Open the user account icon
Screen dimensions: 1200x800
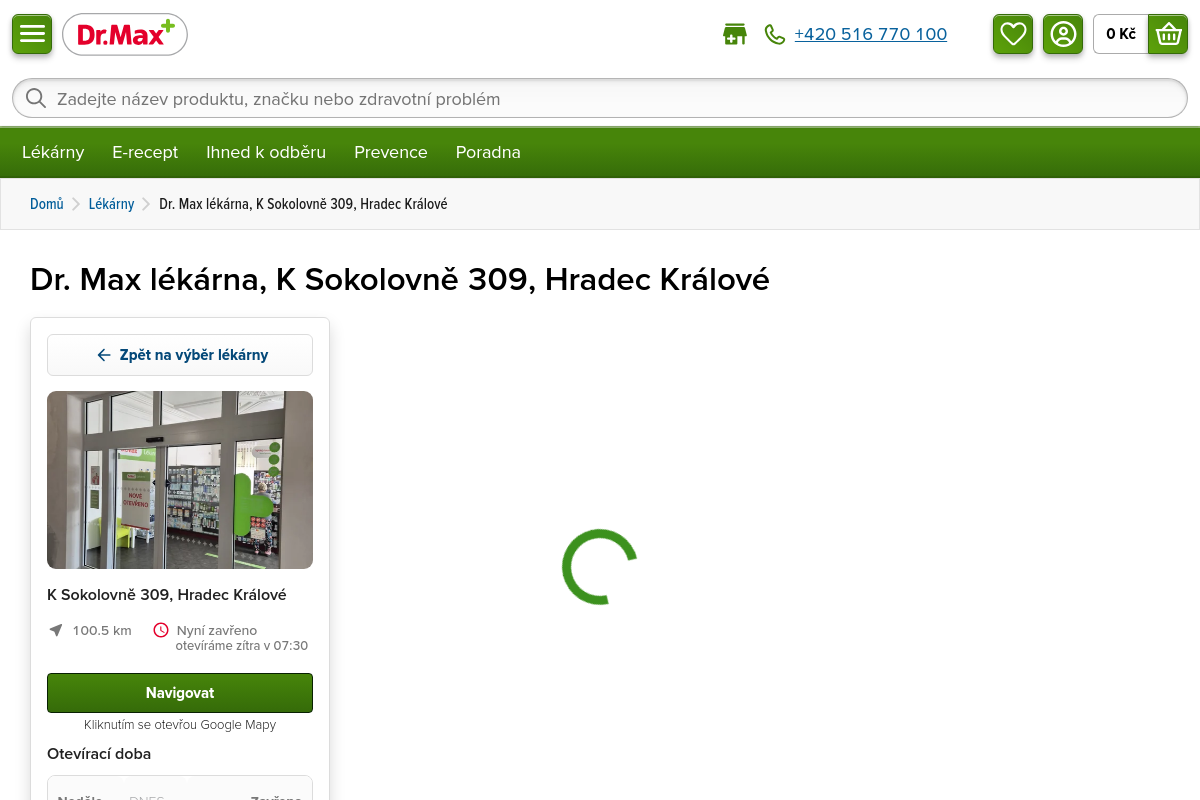pyautogui.click(x=1063, y=34)
